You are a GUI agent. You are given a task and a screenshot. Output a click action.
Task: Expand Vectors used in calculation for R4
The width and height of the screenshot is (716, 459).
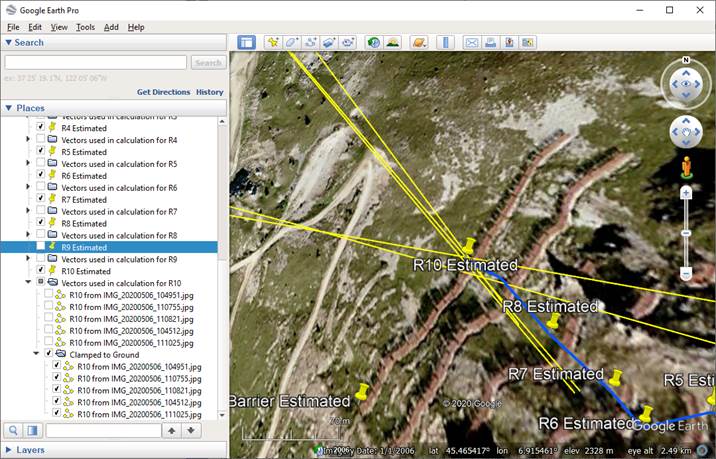tap(28, 139)
